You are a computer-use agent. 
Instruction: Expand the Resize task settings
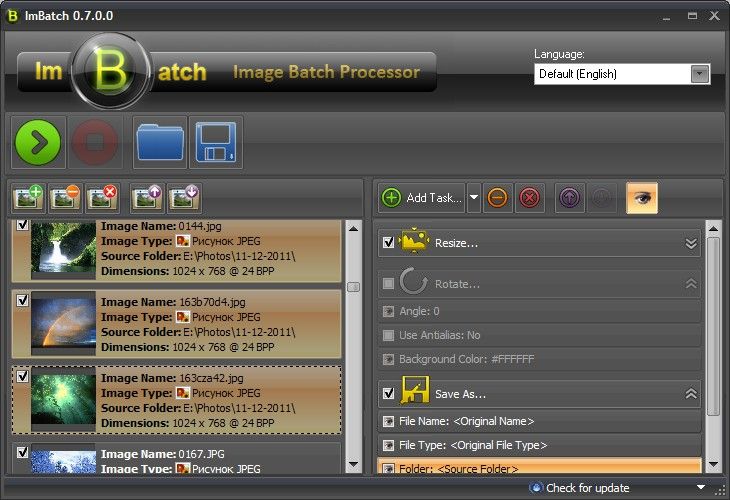(690, 243)
